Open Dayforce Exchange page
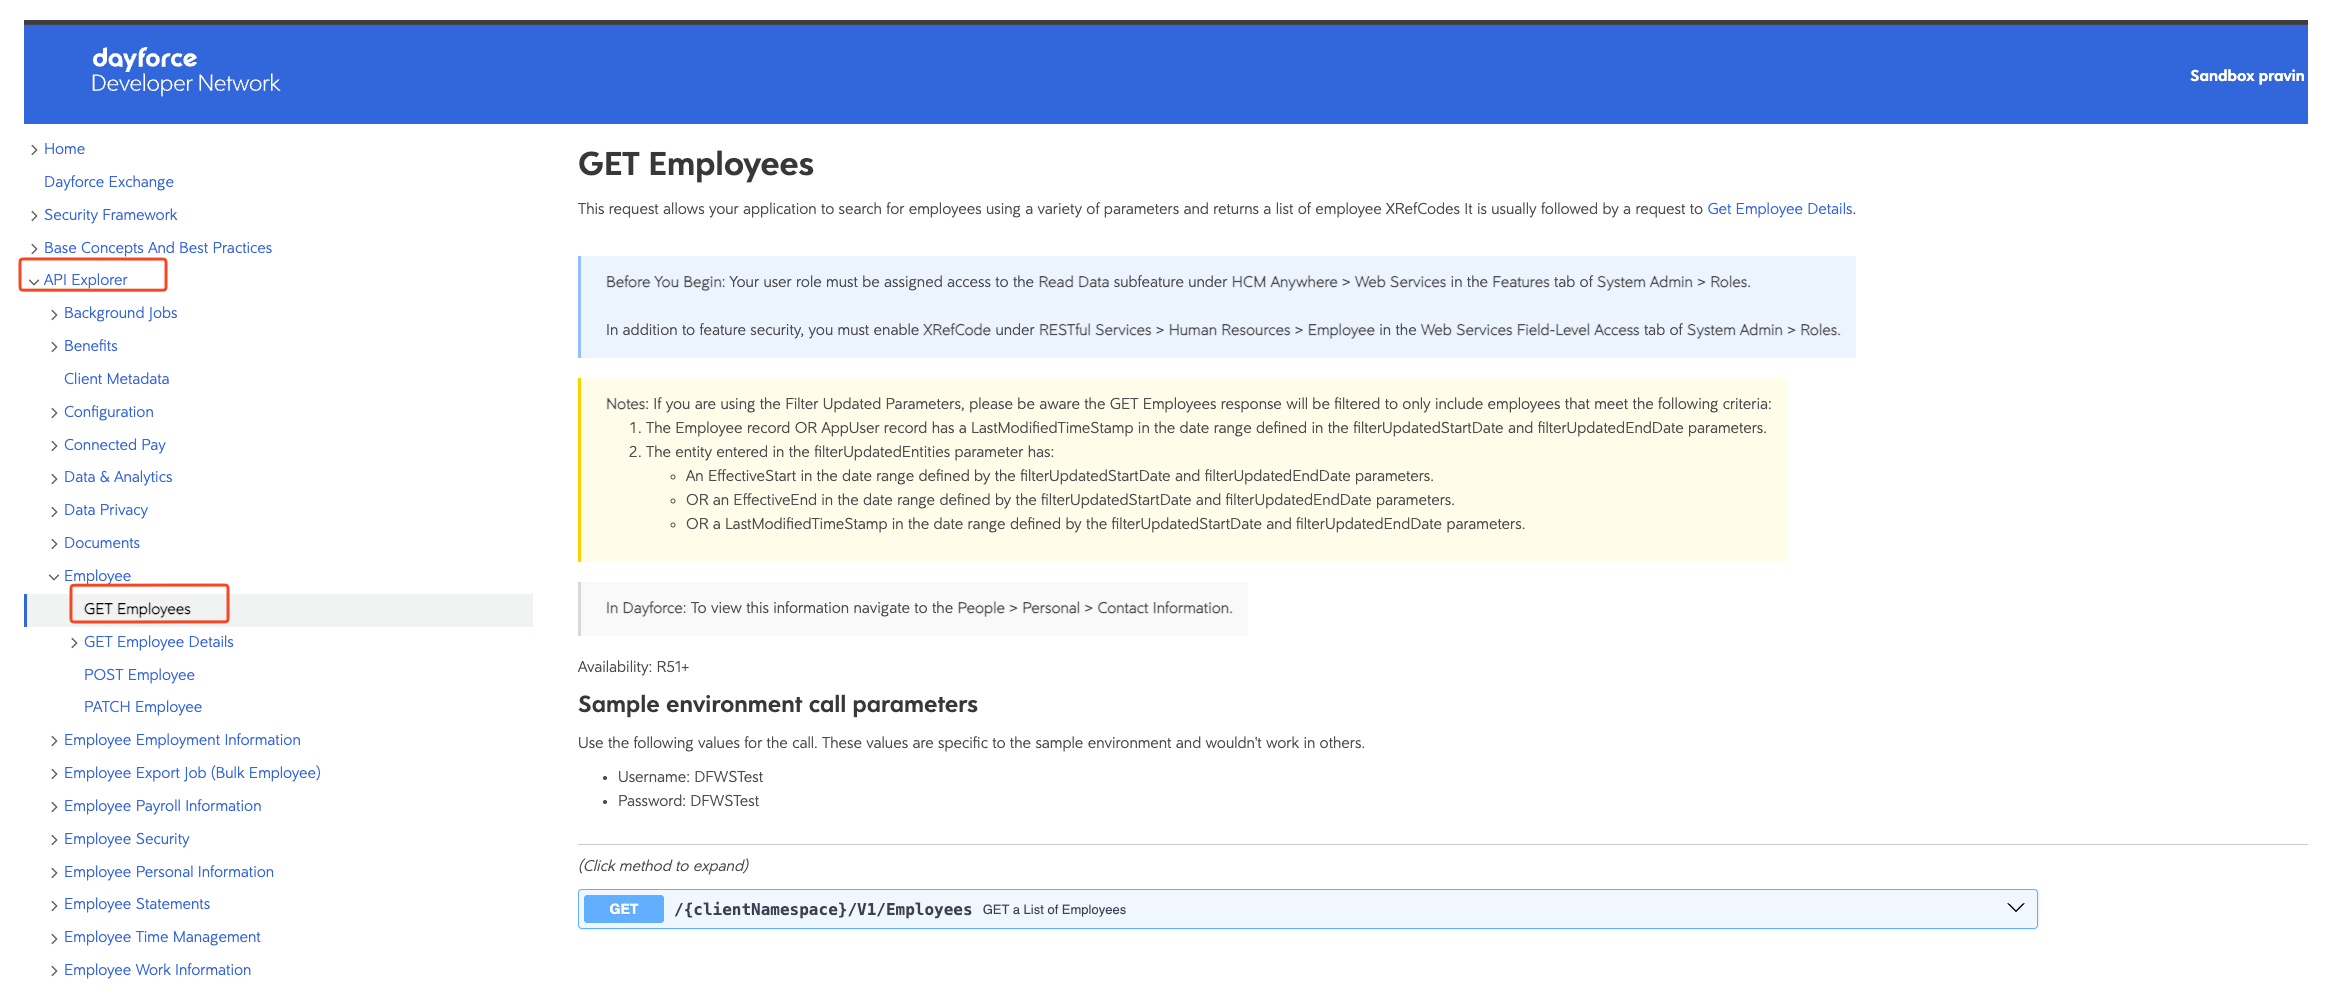2328x1008 pixels. coord(109,182)
